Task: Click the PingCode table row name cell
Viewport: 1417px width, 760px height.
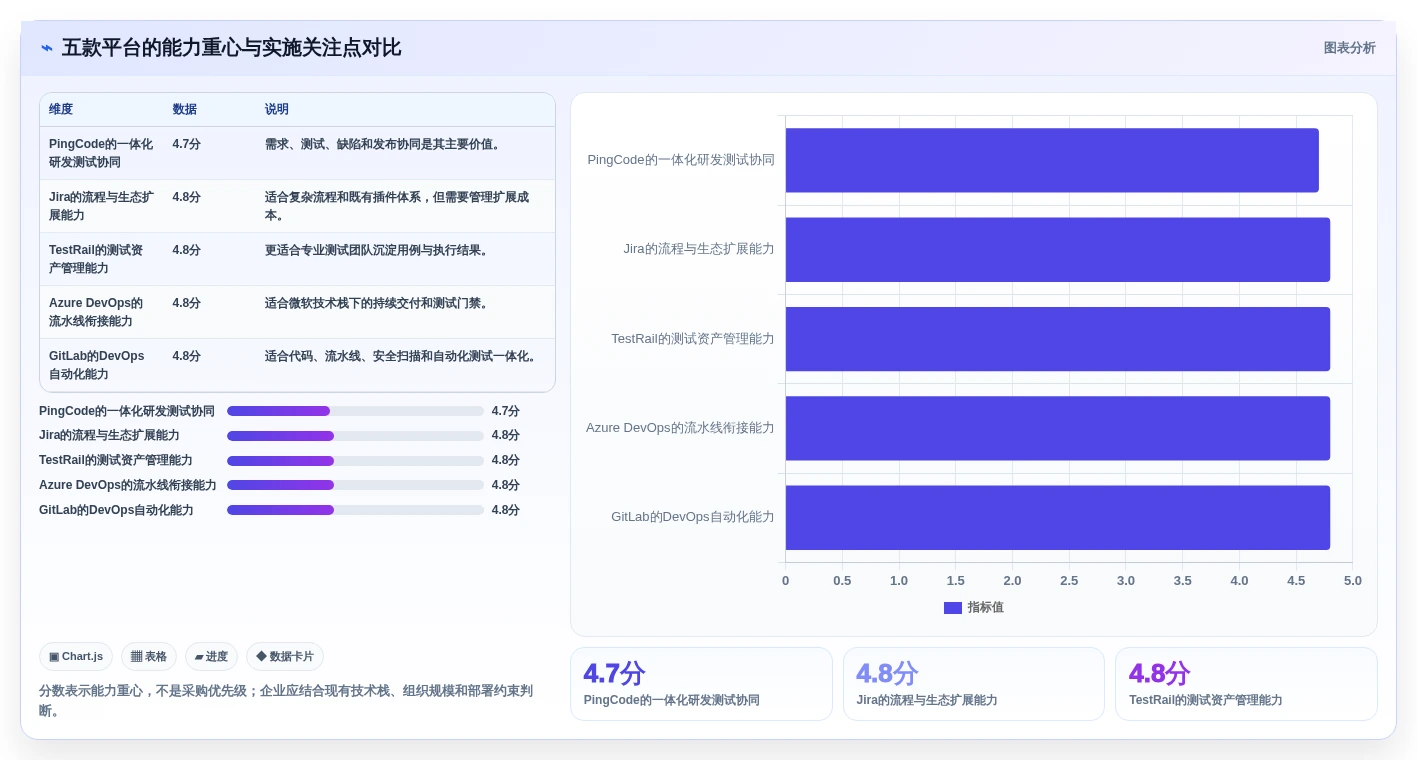Action: point(102,153)
